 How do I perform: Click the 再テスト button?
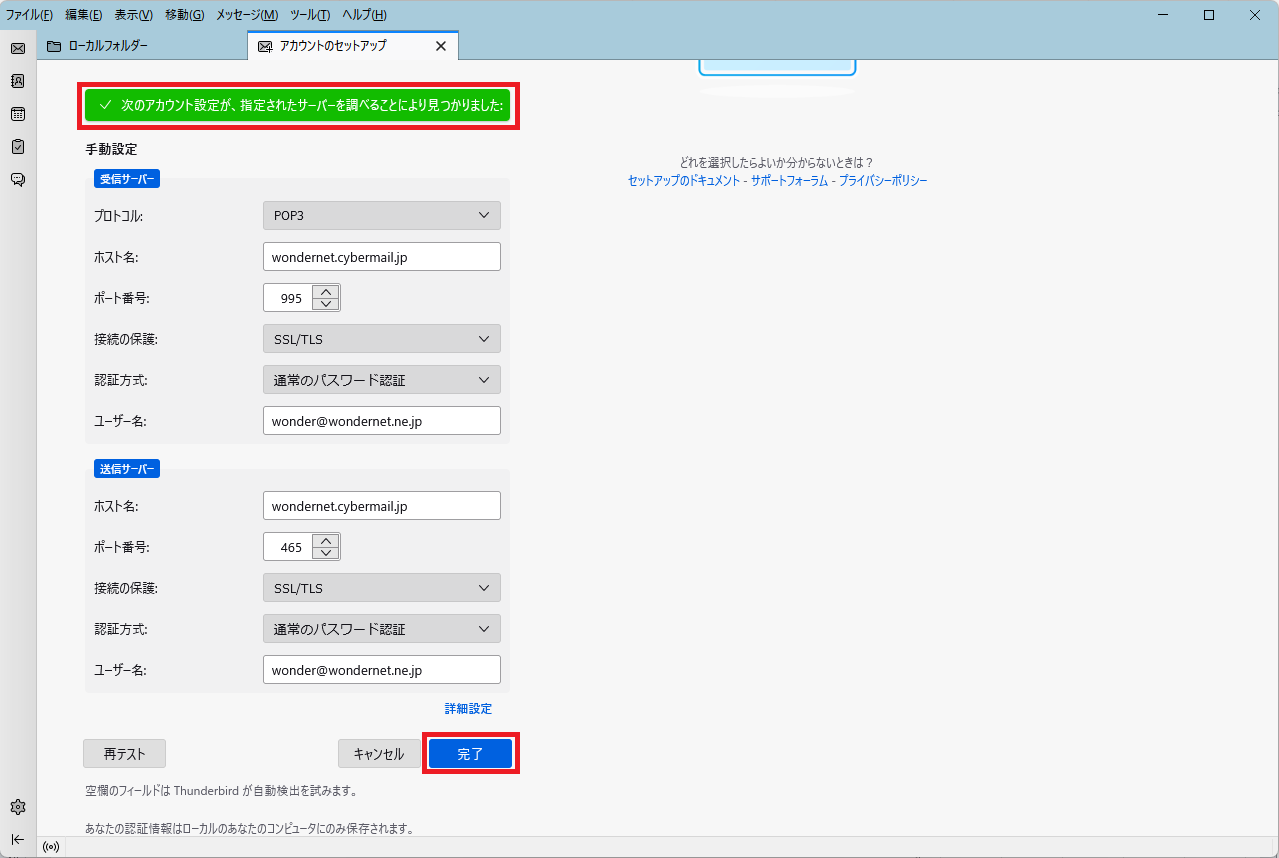(124, 754)
